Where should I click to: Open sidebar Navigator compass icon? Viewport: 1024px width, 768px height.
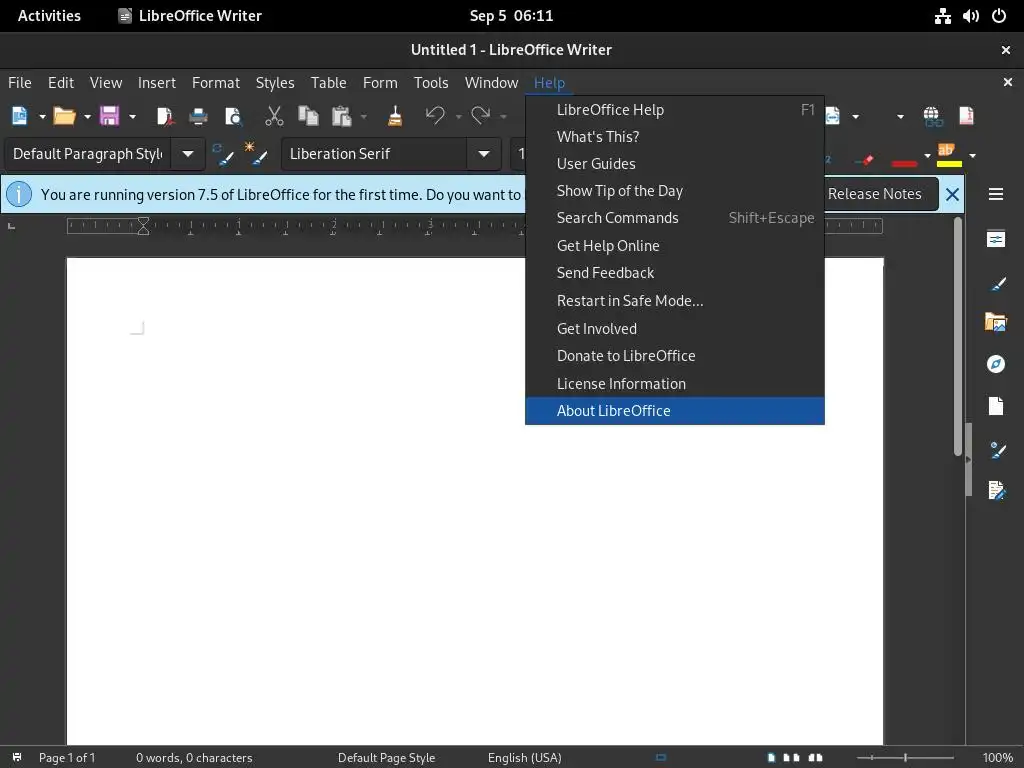click(996, 364)
